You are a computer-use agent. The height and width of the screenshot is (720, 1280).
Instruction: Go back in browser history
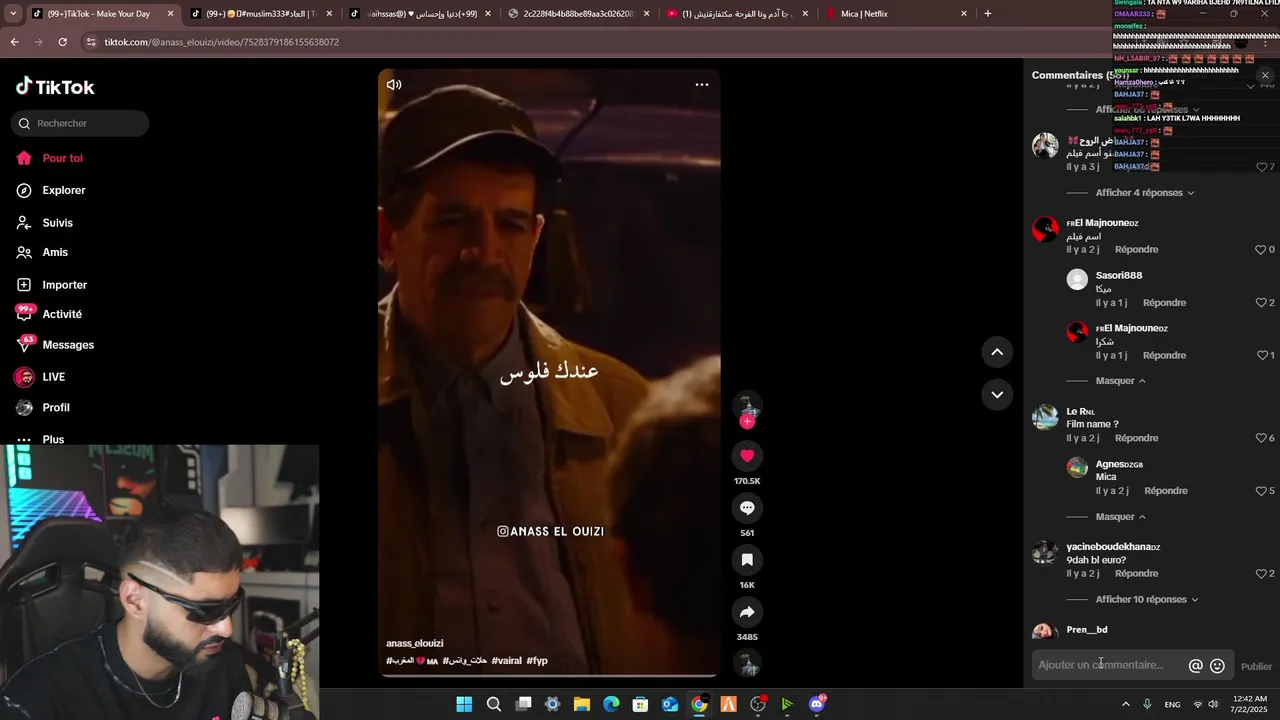coord(14,42)
